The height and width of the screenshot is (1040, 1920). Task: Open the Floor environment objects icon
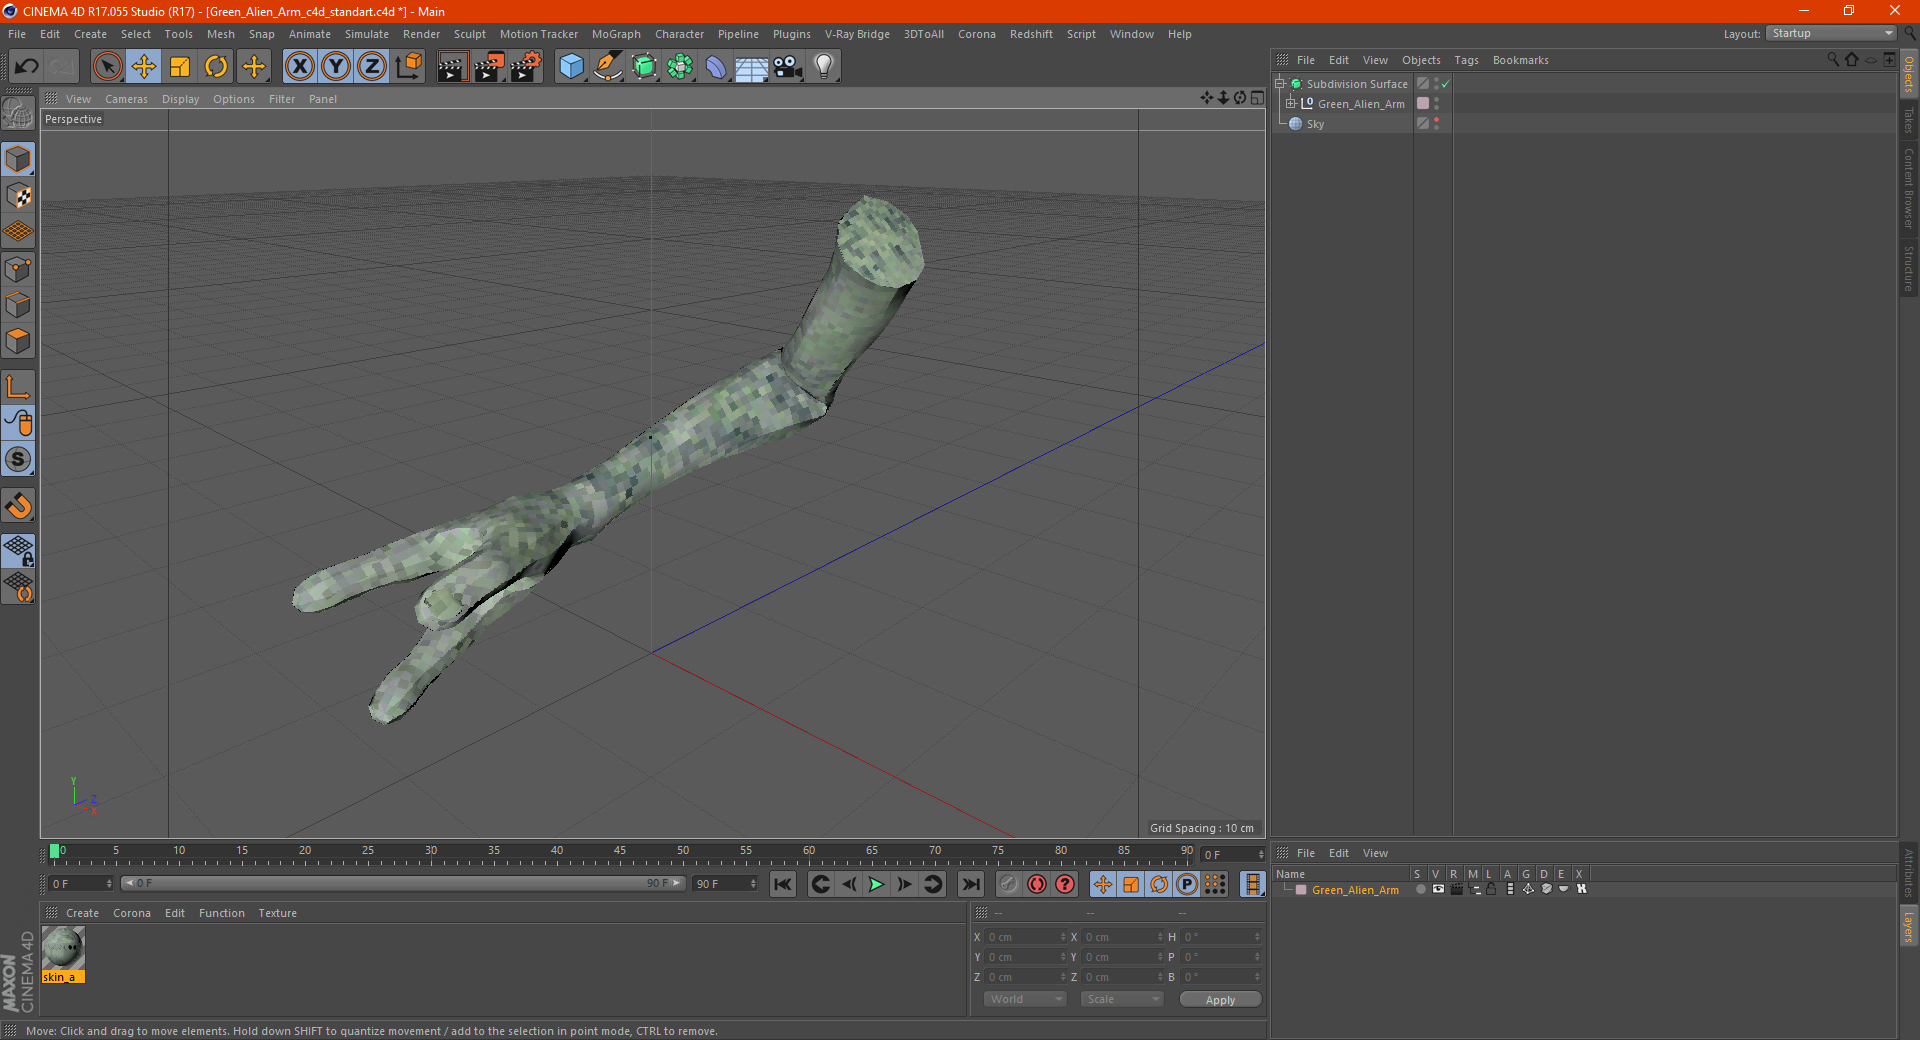tap(752, 67)
